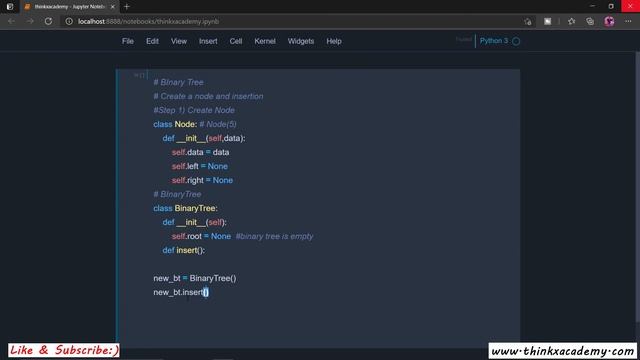
Task: Open the Widgets menu
Action: 301,41
